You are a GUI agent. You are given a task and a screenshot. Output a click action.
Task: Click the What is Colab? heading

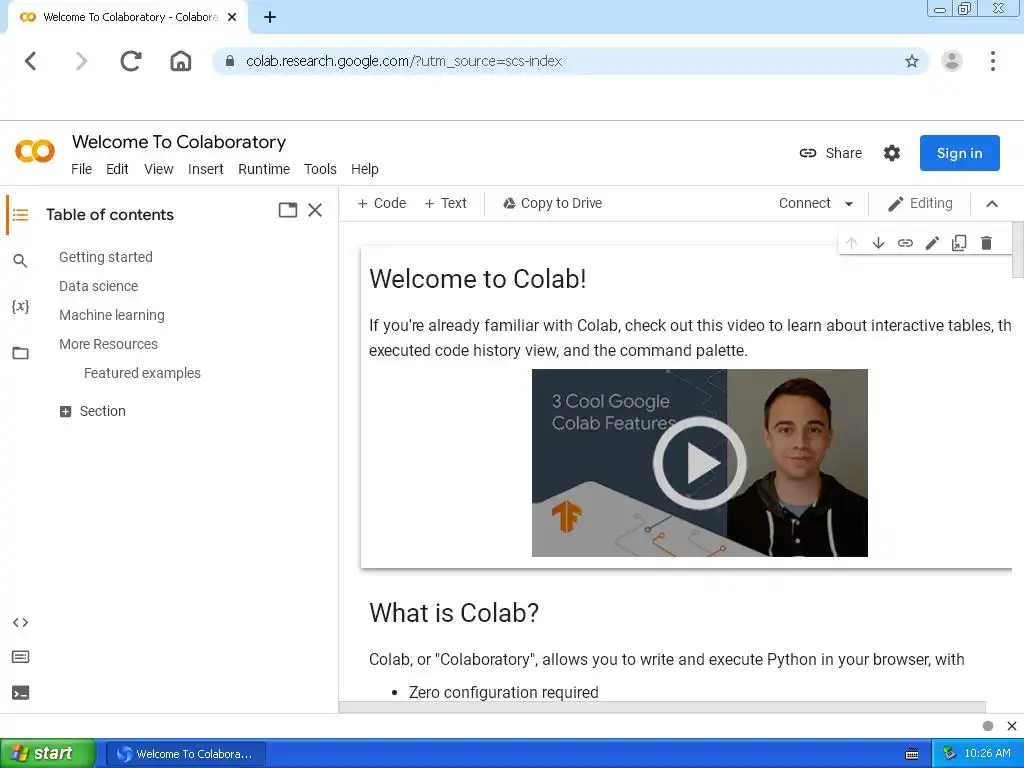[x=454, y=613]
